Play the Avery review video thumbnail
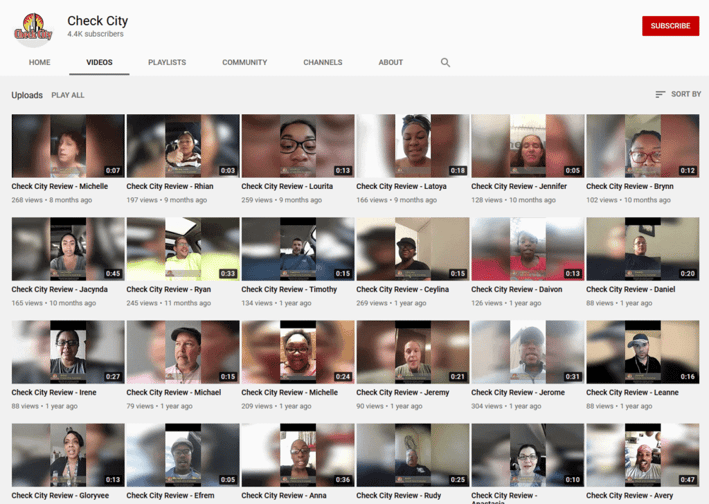This screenshot has width=709, height=504. [x=643, y=455]
